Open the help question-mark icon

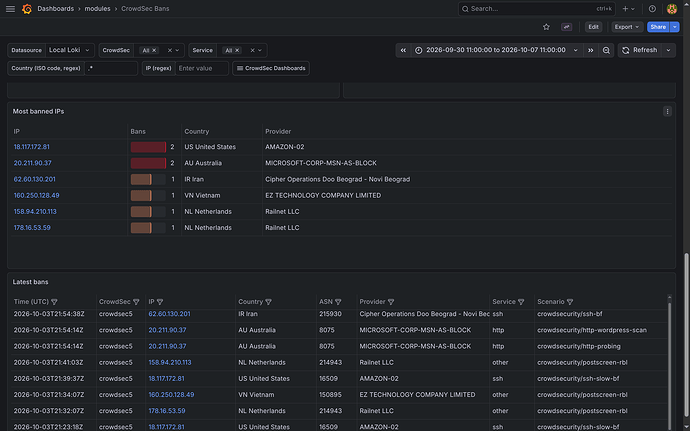click(652, 9)
